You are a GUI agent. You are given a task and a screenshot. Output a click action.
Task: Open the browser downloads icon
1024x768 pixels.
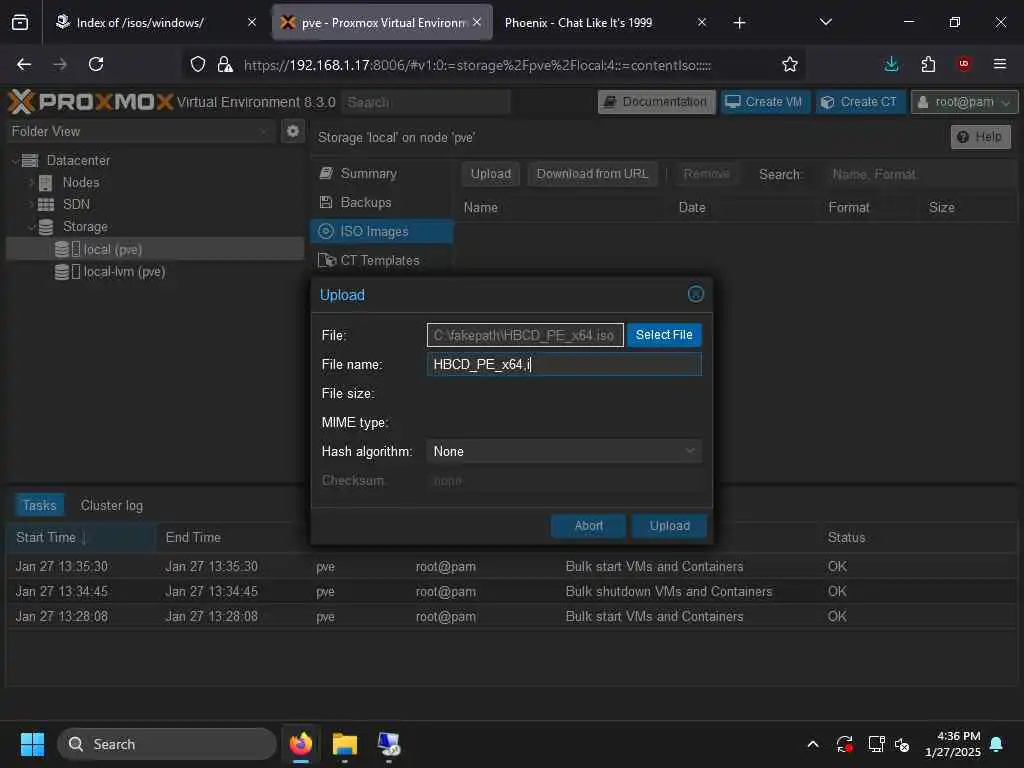891,64
